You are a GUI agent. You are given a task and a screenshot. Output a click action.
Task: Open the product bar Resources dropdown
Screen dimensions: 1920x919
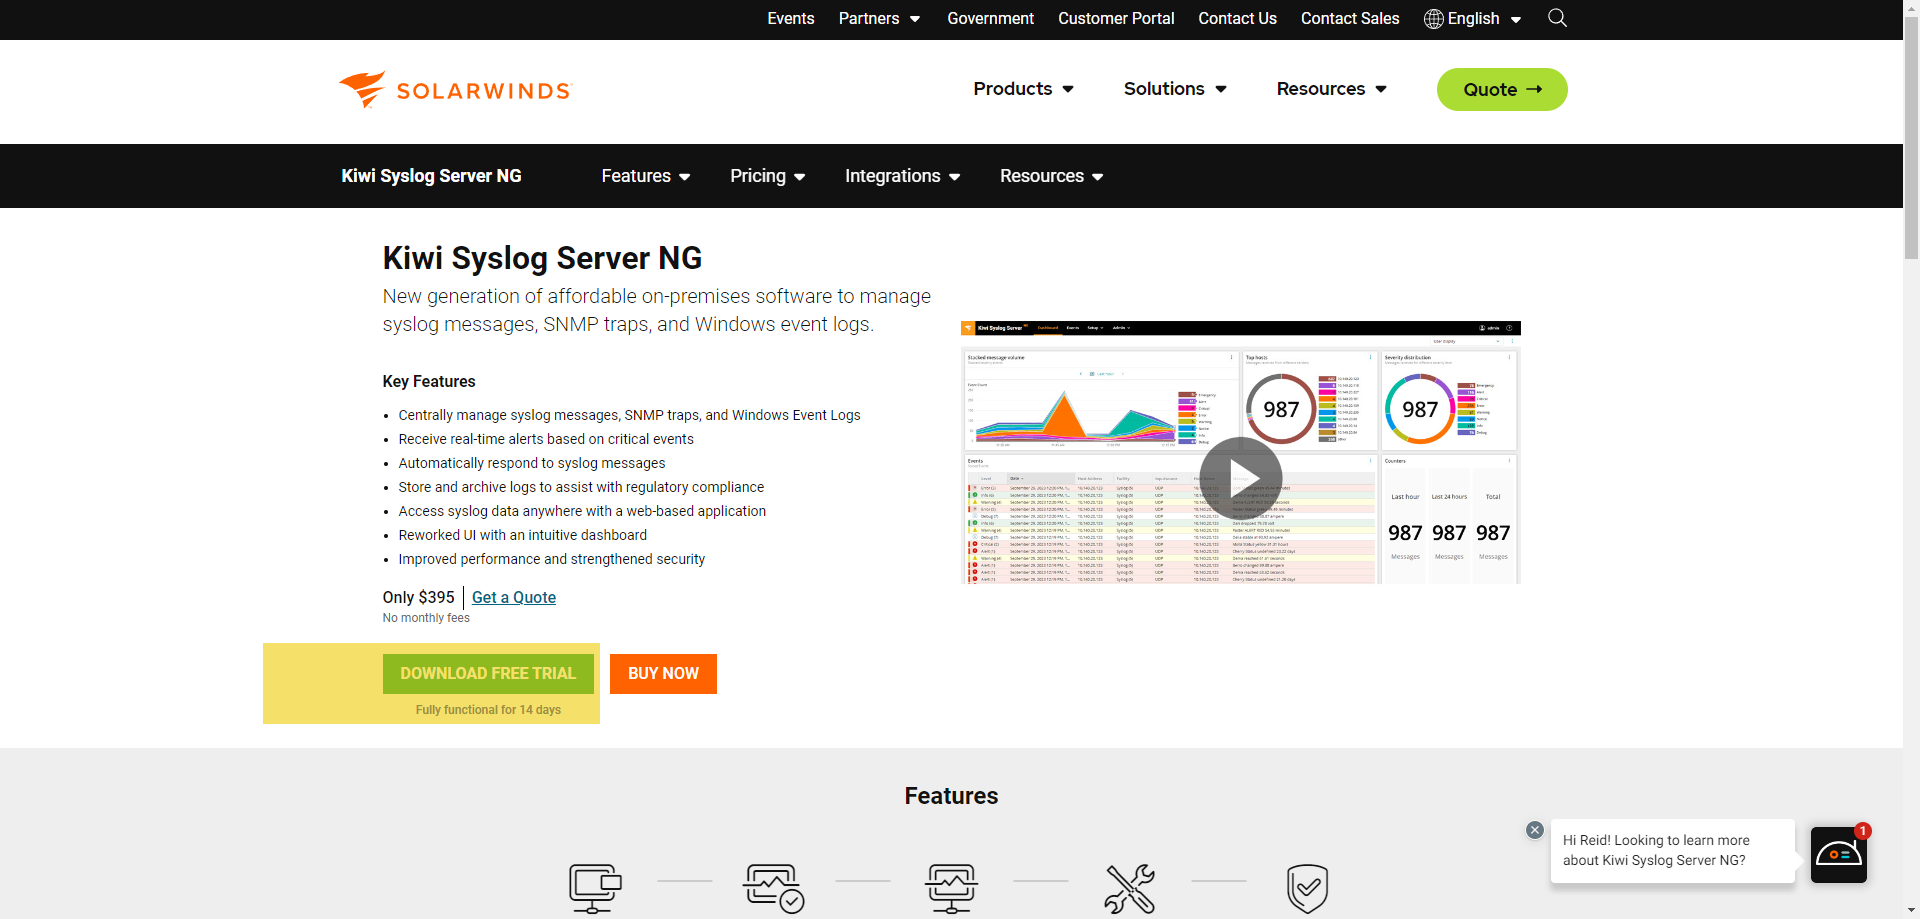1052,176
